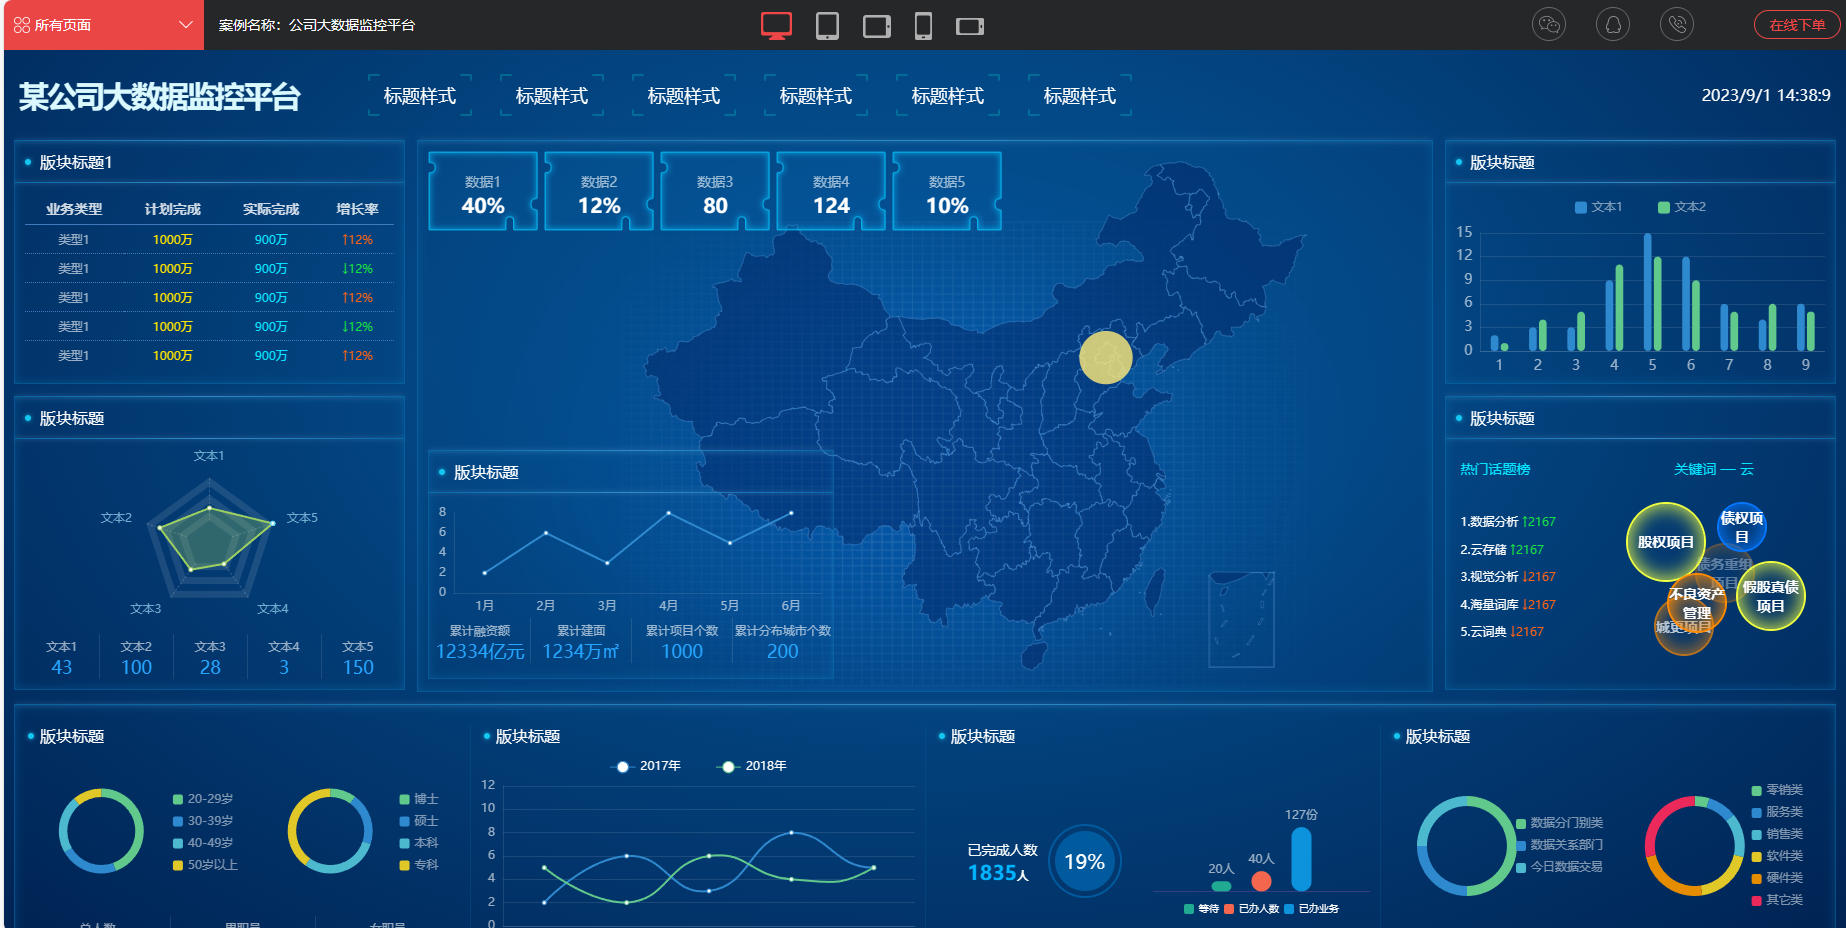Click the 在线下单 button
Image resolution: width=1846 pixels, height=928 pixels.
[1797, 25]
